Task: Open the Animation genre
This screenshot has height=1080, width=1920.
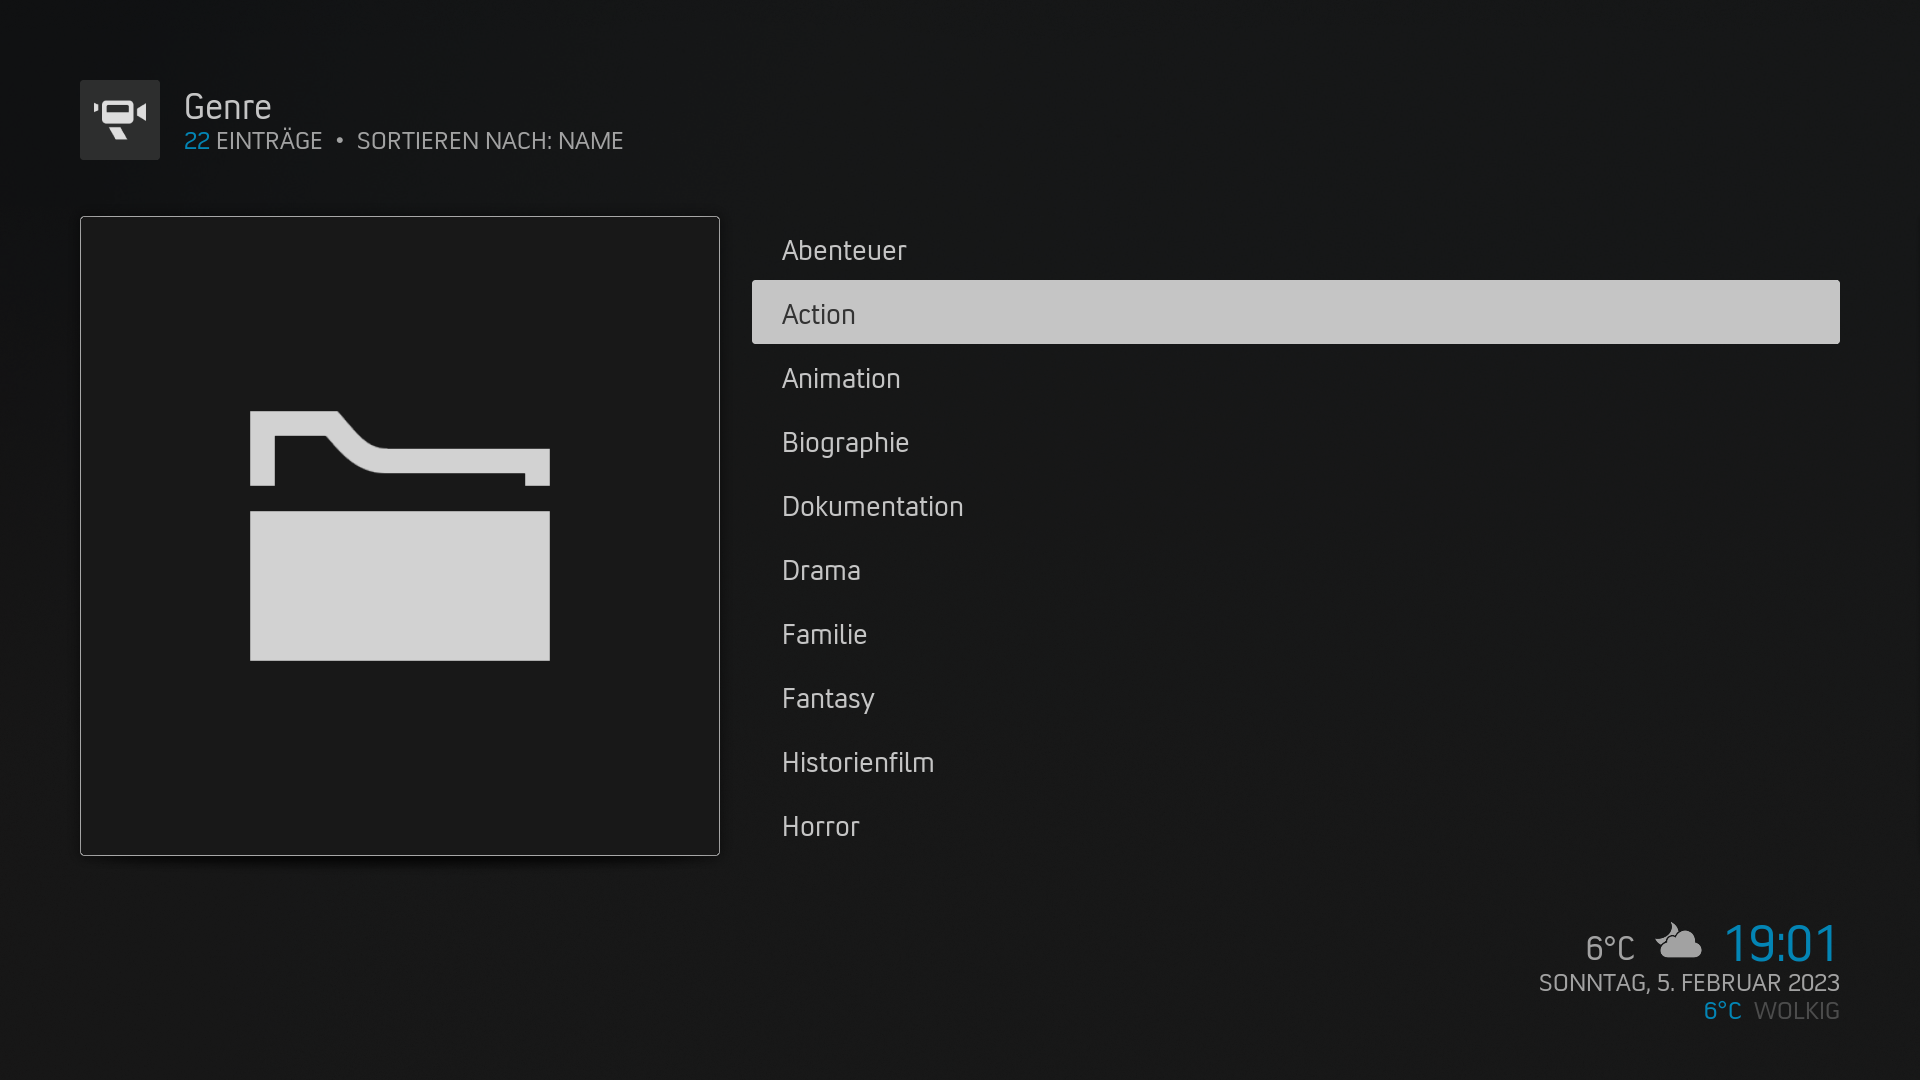Action: [x=1296, y=377]
